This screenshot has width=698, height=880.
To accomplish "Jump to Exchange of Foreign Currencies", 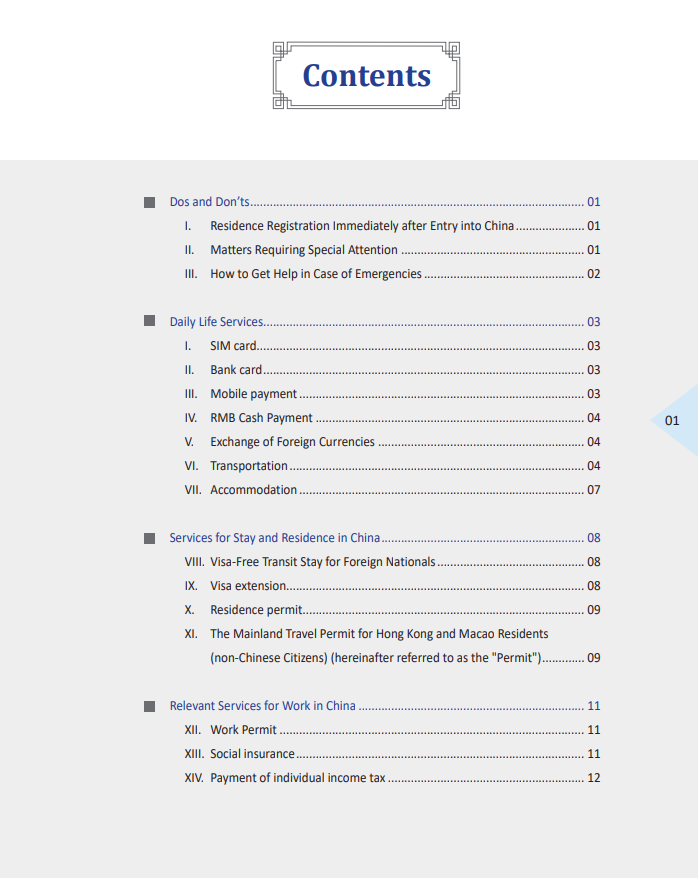I will (292, 442).
